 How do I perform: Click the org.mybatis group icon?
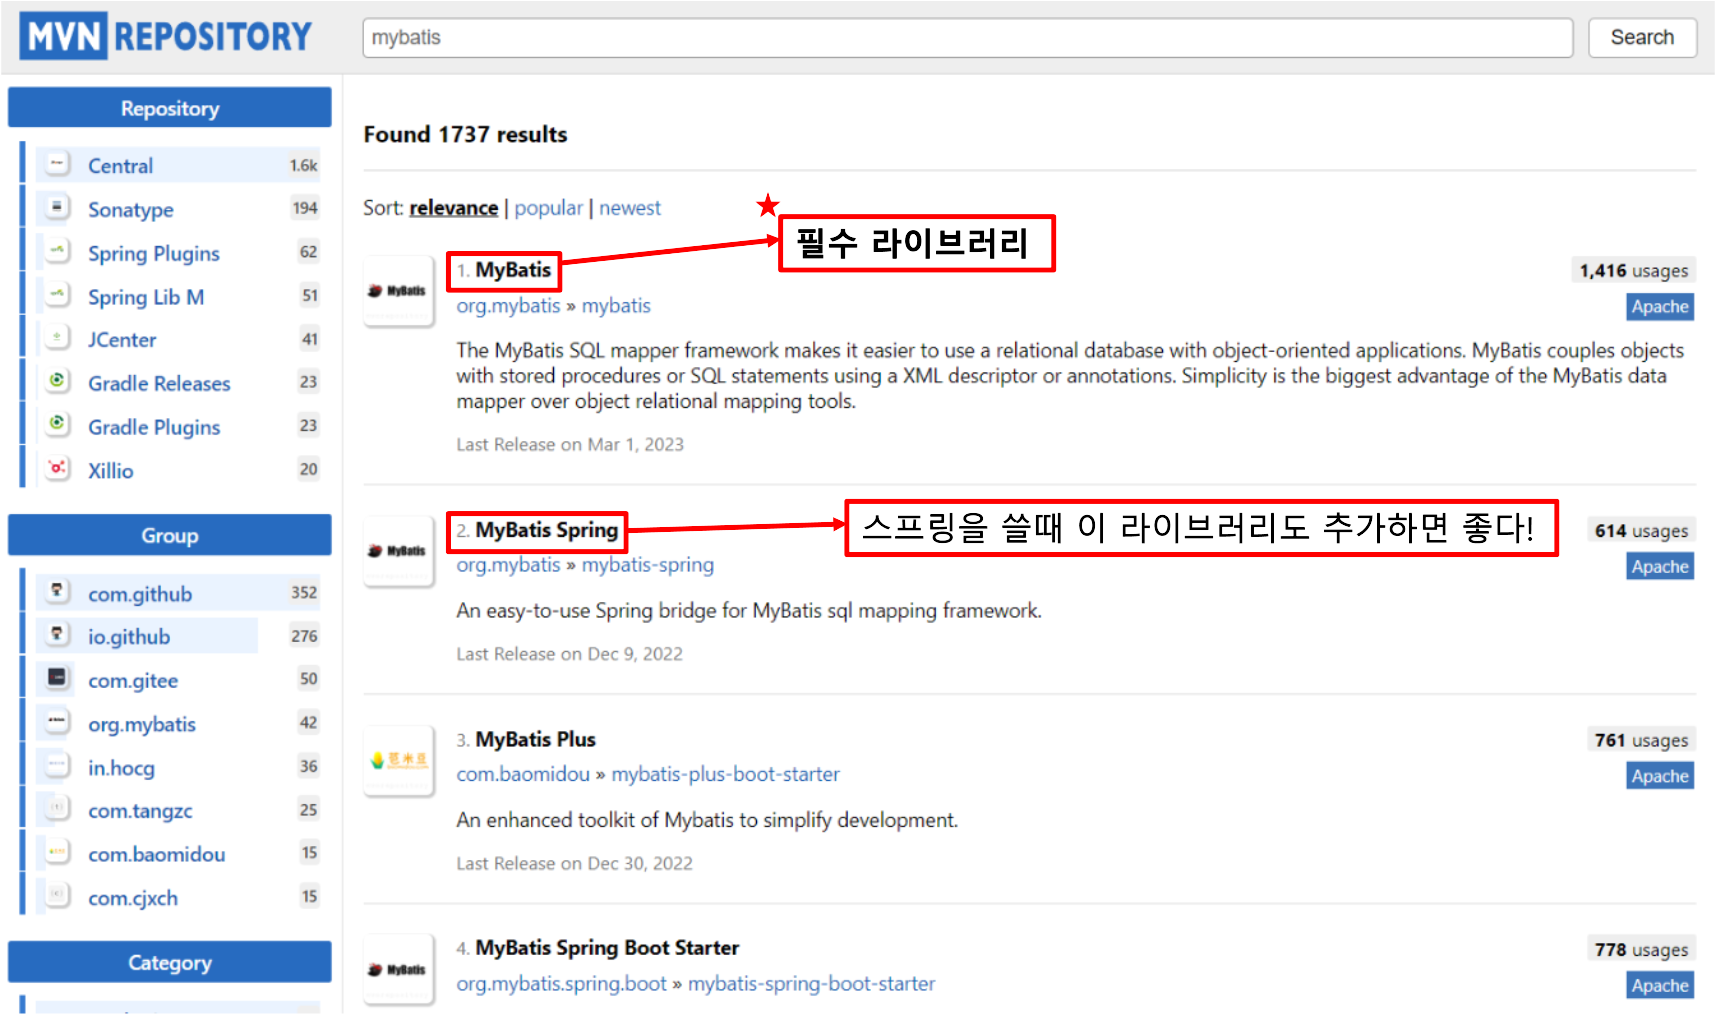tap(58, 722)
